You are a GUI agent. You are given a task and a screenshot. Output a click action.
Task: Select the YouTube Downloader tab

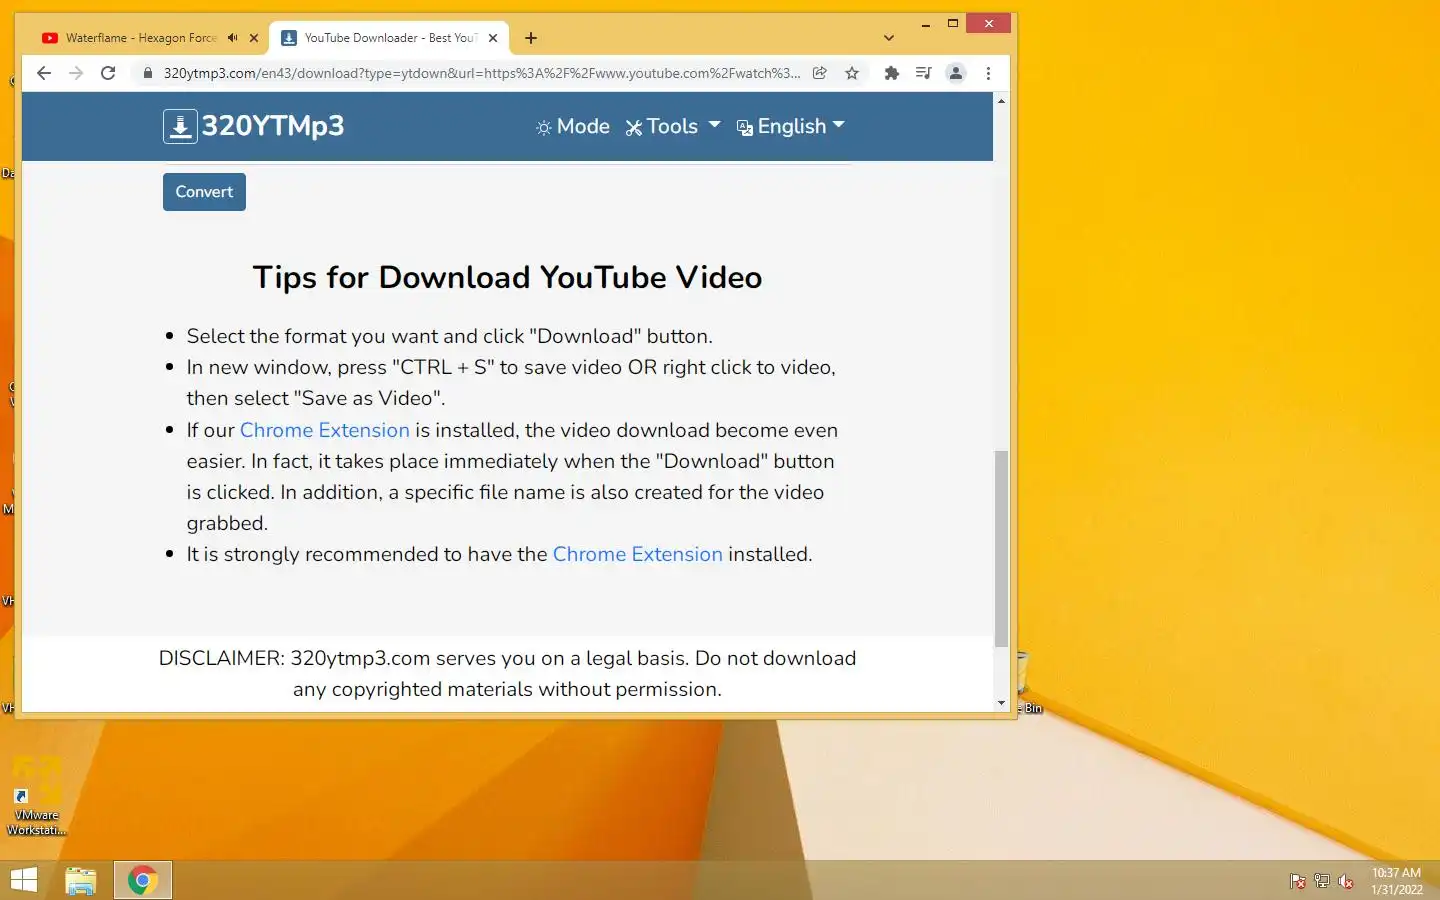390,38
